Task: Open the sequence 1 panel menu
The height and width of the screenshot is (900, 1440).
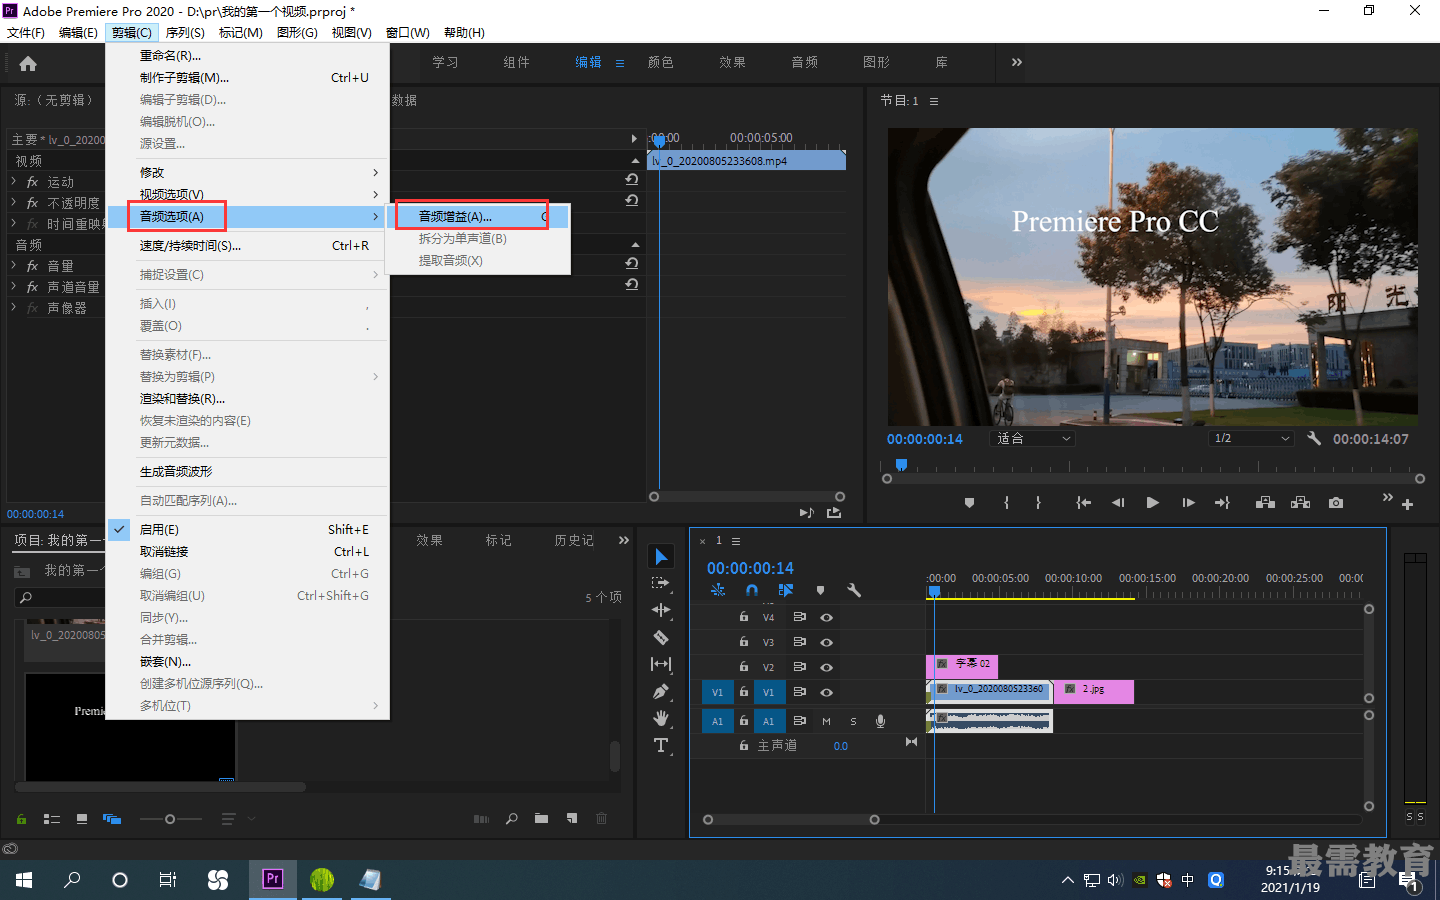Action: 736,541
